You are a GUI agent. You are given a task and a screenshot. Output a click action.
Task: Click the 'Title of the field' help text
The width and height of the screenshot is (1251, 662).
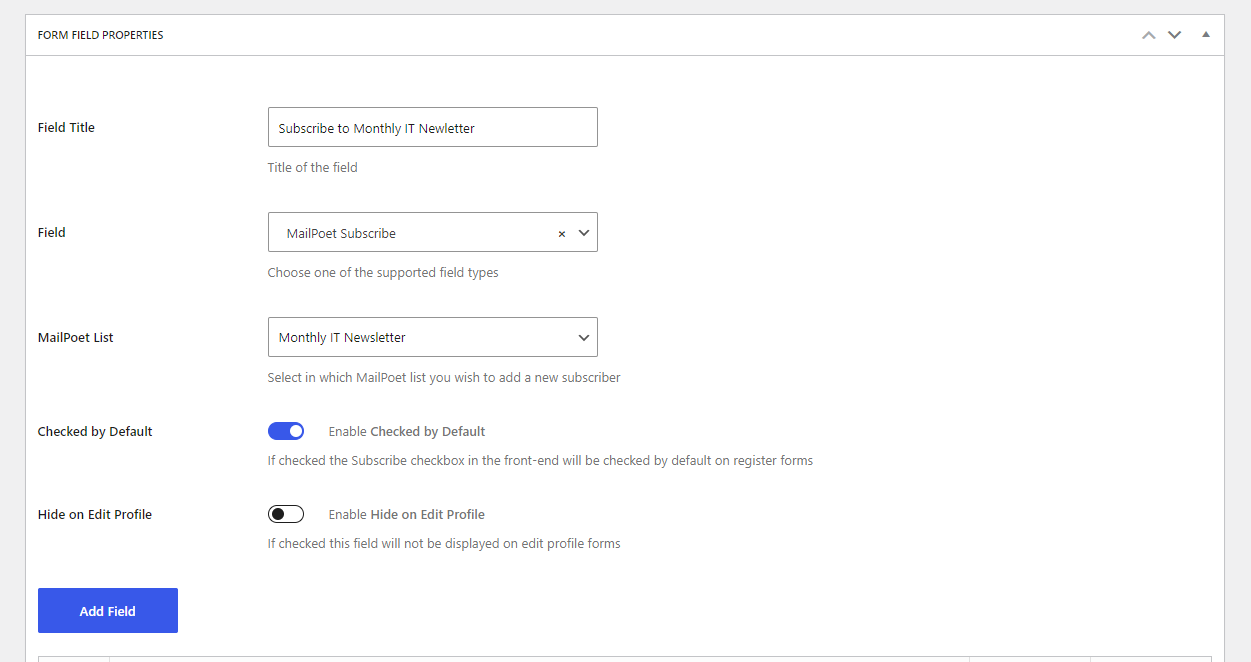pyautogui.click(x=312, y=167)
